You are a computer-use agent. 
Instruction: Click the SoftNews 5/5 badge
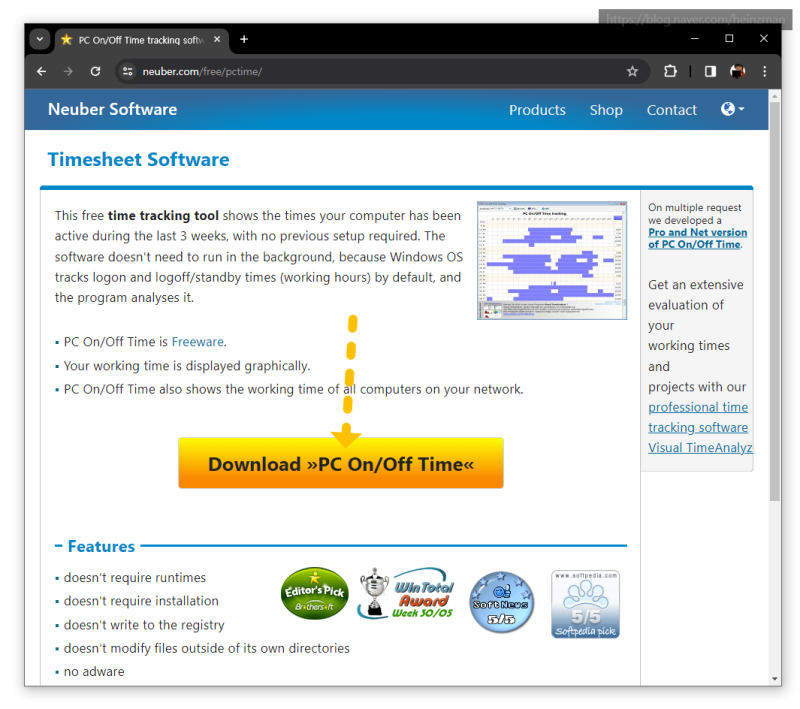[x=502, y=602]
